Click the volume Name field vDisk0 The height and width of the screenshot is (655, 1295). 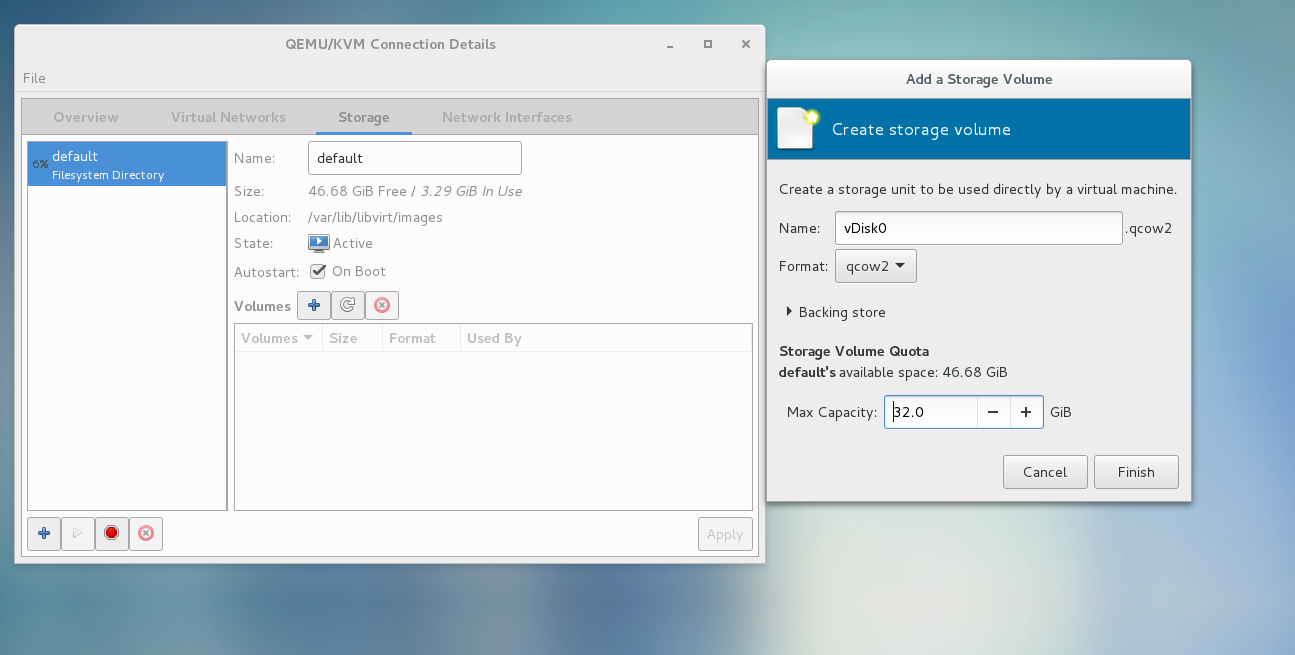(979, 228)
